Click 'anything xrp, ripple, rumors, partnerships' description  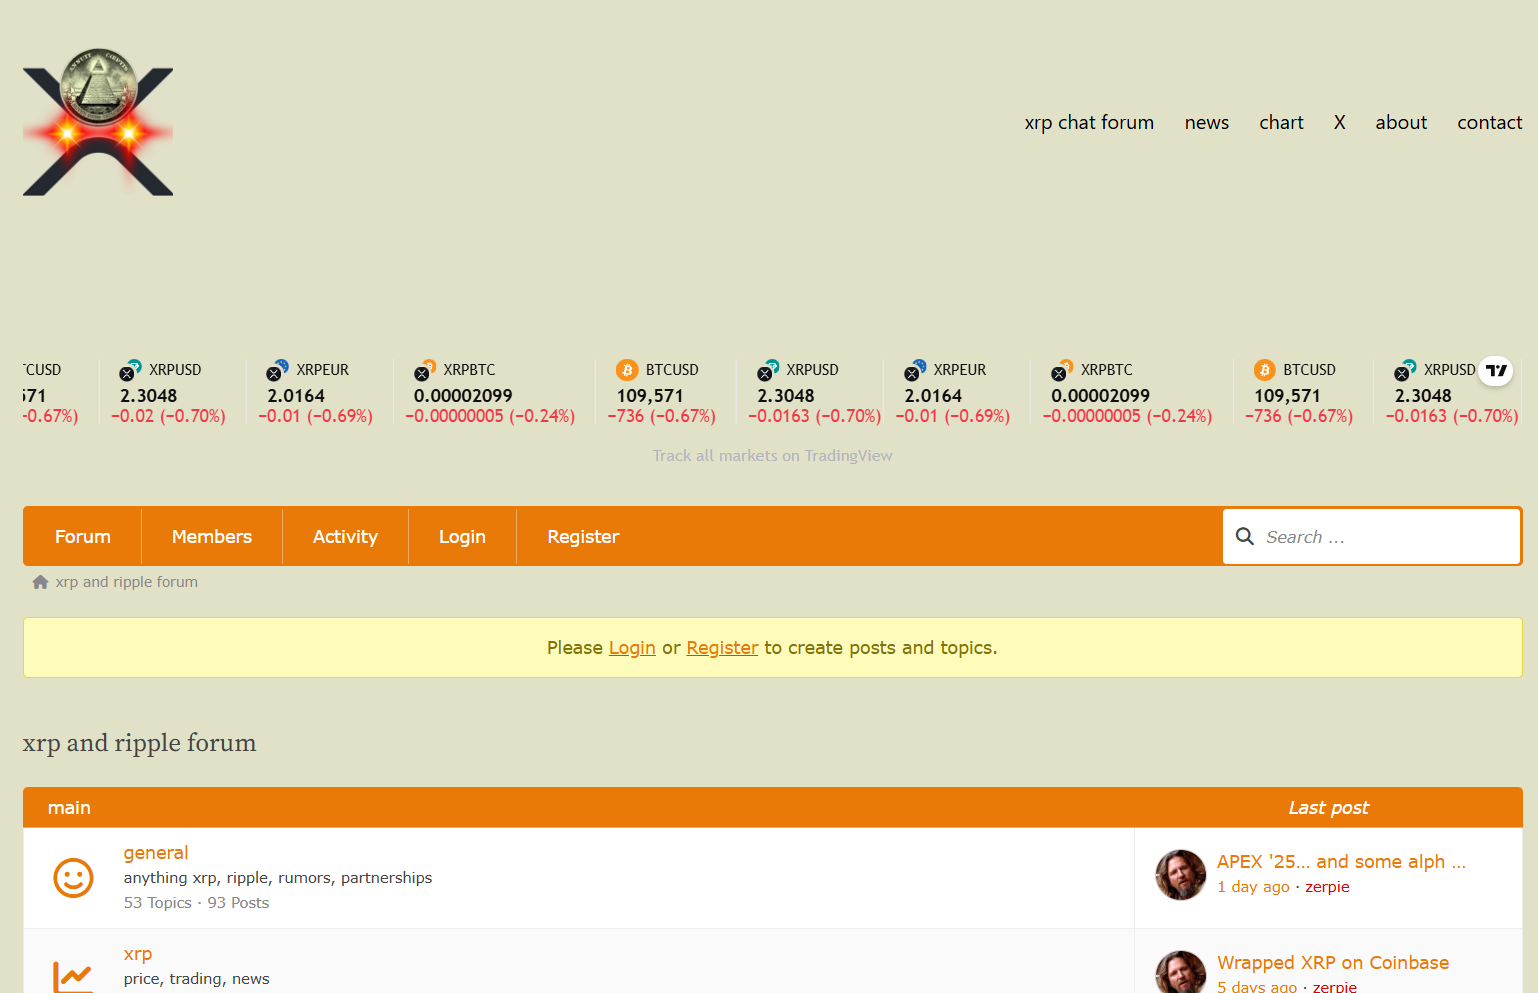tap(278, 878)
